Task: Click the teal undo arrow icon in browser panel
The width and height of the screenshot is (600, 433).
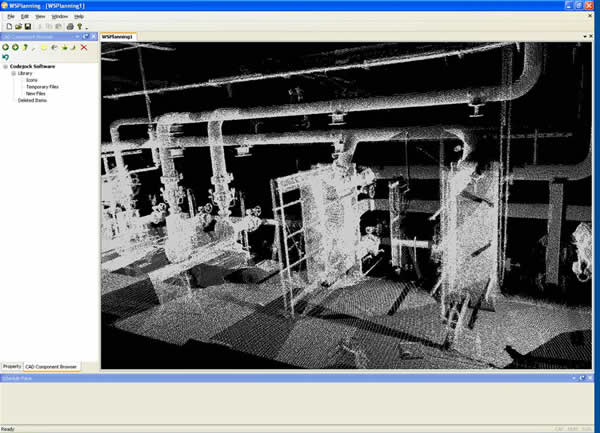Action: (x=6, y=57)
